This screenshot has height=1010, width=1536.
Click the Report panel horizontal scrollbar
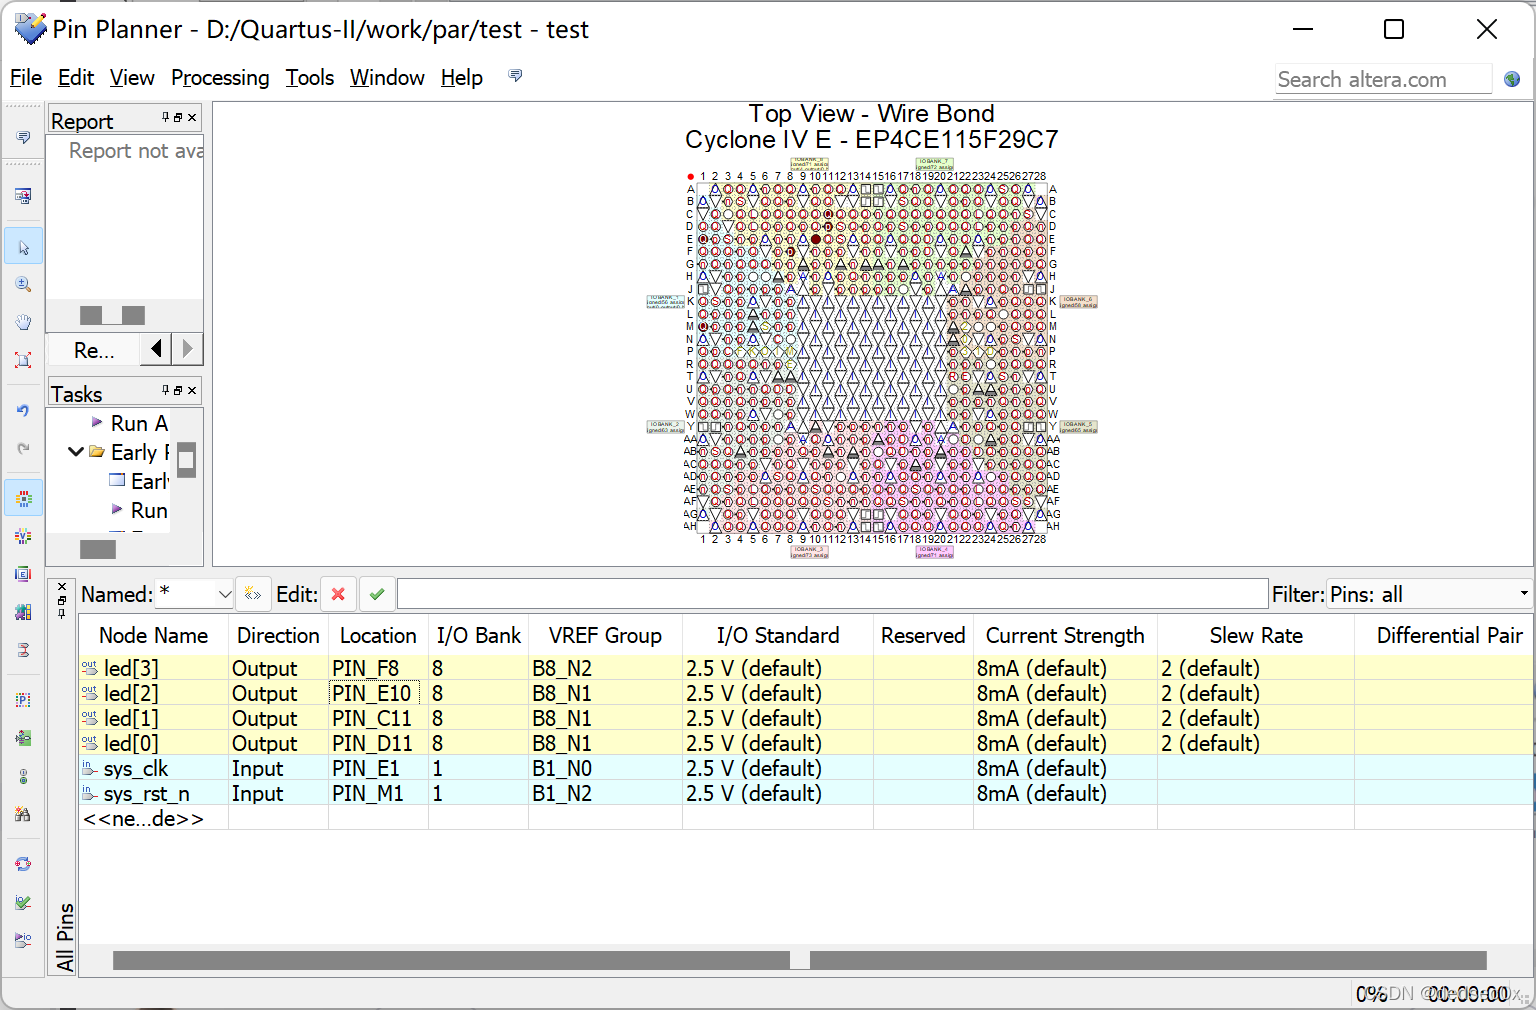pyautogui.click(x=113, y=315)
